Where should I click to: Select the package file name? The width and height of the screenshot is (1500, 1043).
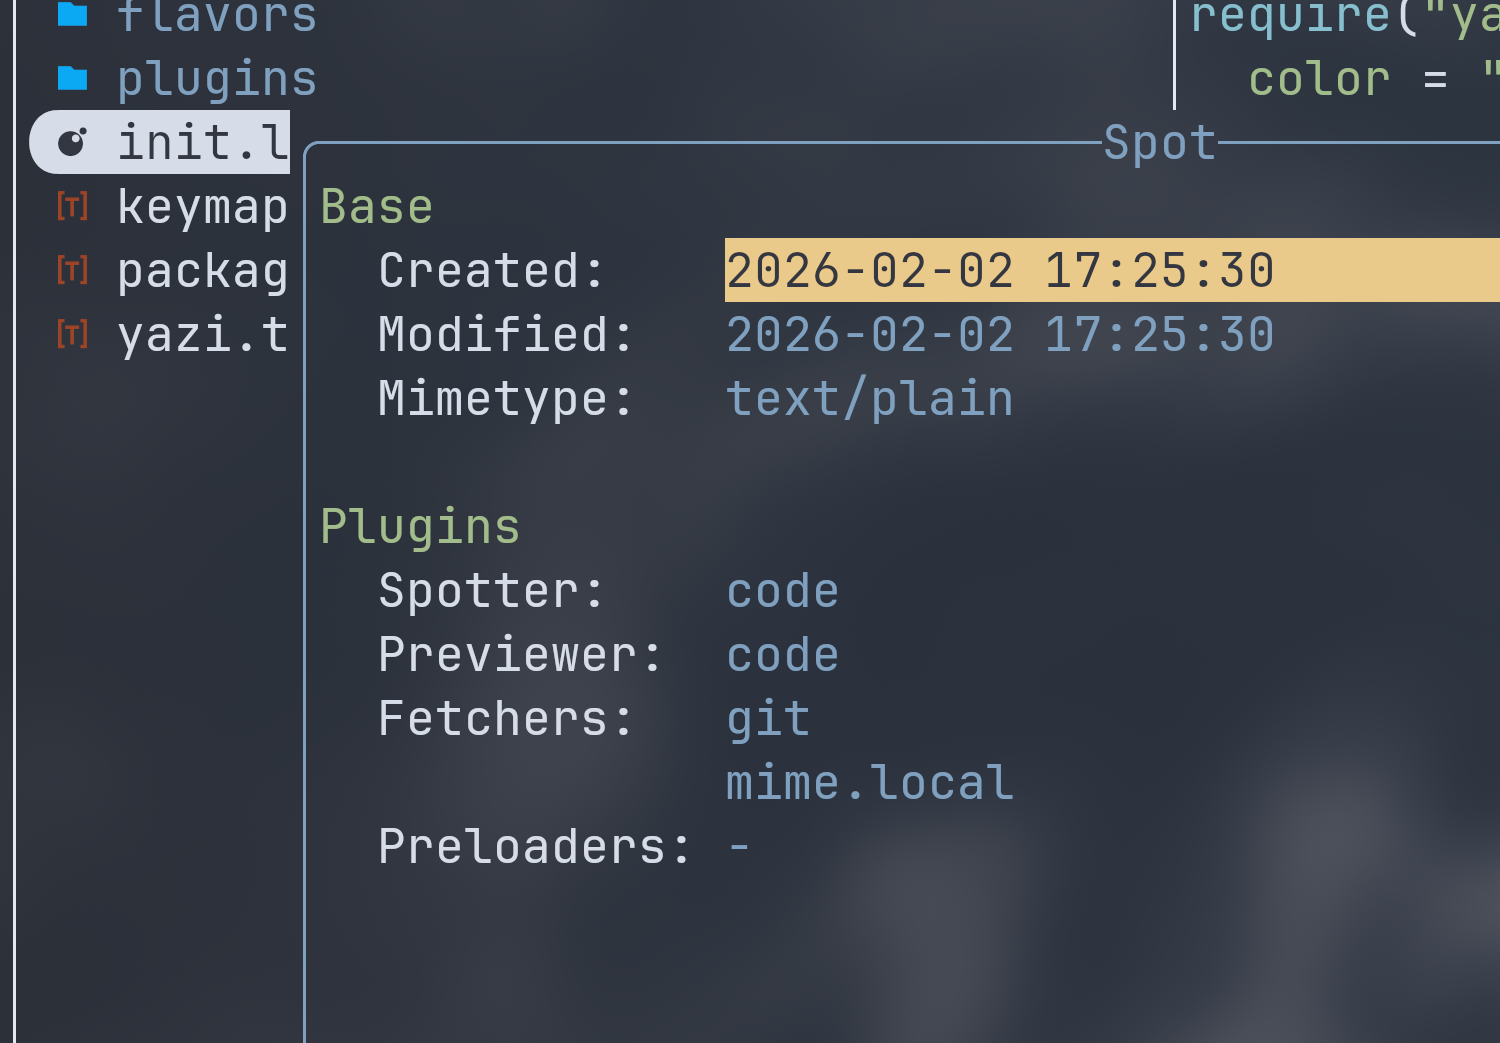pyautogui.click(x=202, y=271)
